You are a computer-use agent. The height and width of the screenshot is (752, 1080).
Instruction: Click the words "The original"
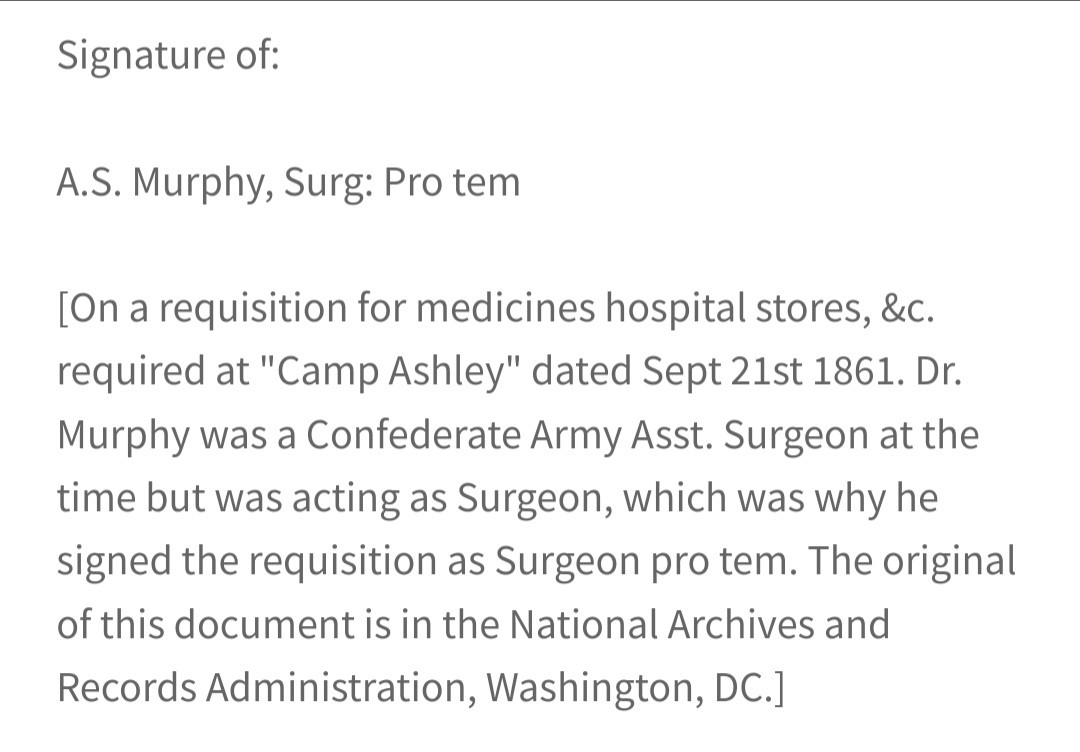coord(913,561)
